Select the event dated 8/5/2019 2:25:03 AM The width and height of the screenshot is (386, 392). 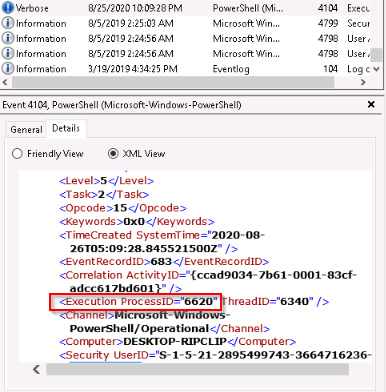pyautogui.click(x=185, y=23)
